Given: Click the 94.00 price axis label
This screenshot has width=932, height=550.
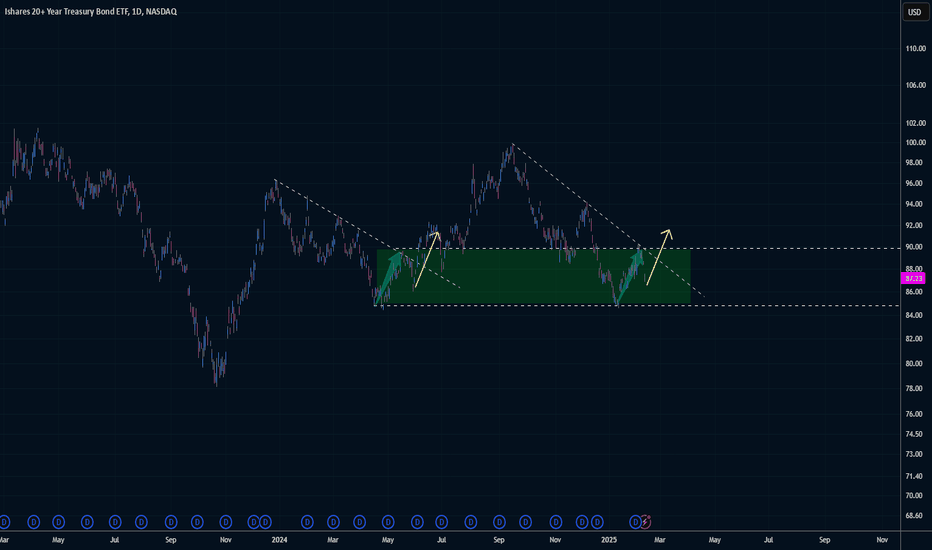Looking at the screenshot, I should (915, 204).
